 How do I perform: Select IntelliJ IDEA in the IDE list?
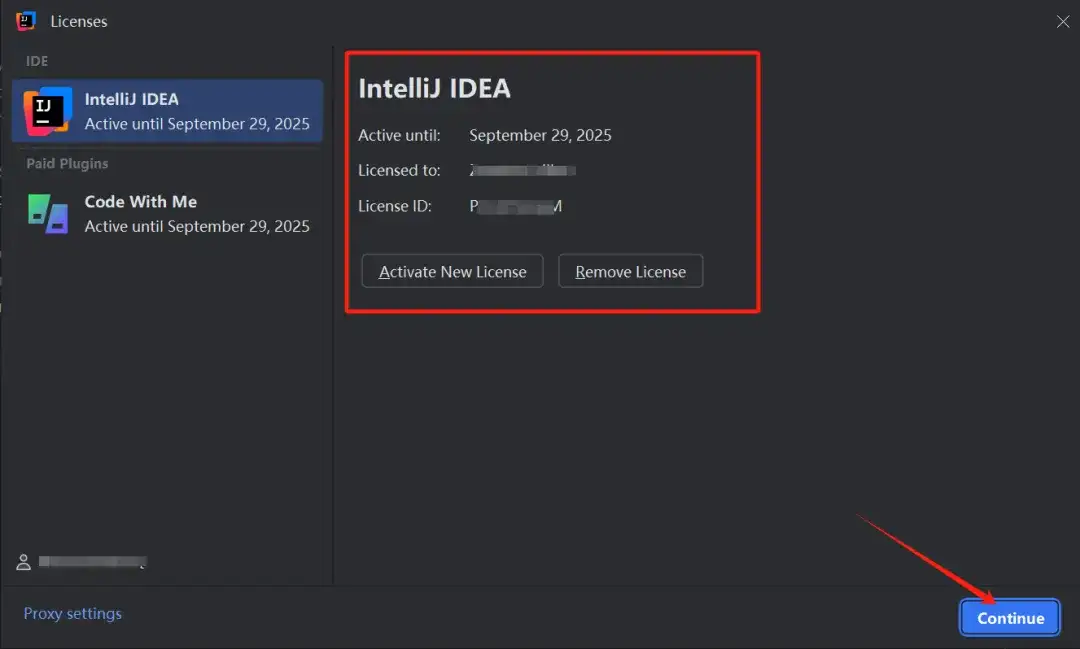point(167,111)
